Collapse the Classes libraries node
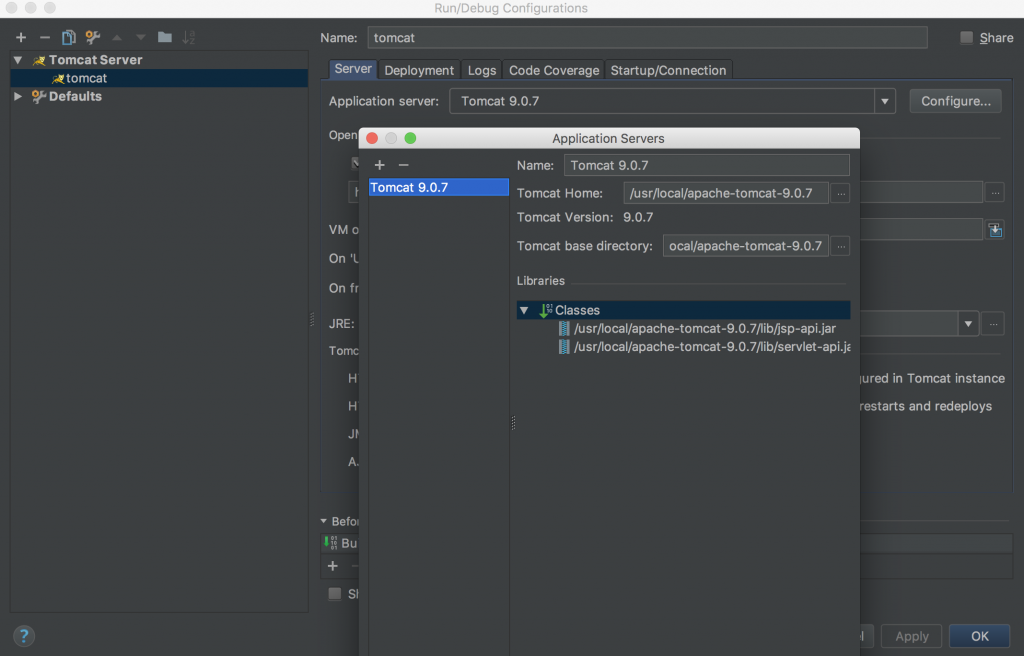The height and width of the screenshot is (656, 1024). point(524,311)
